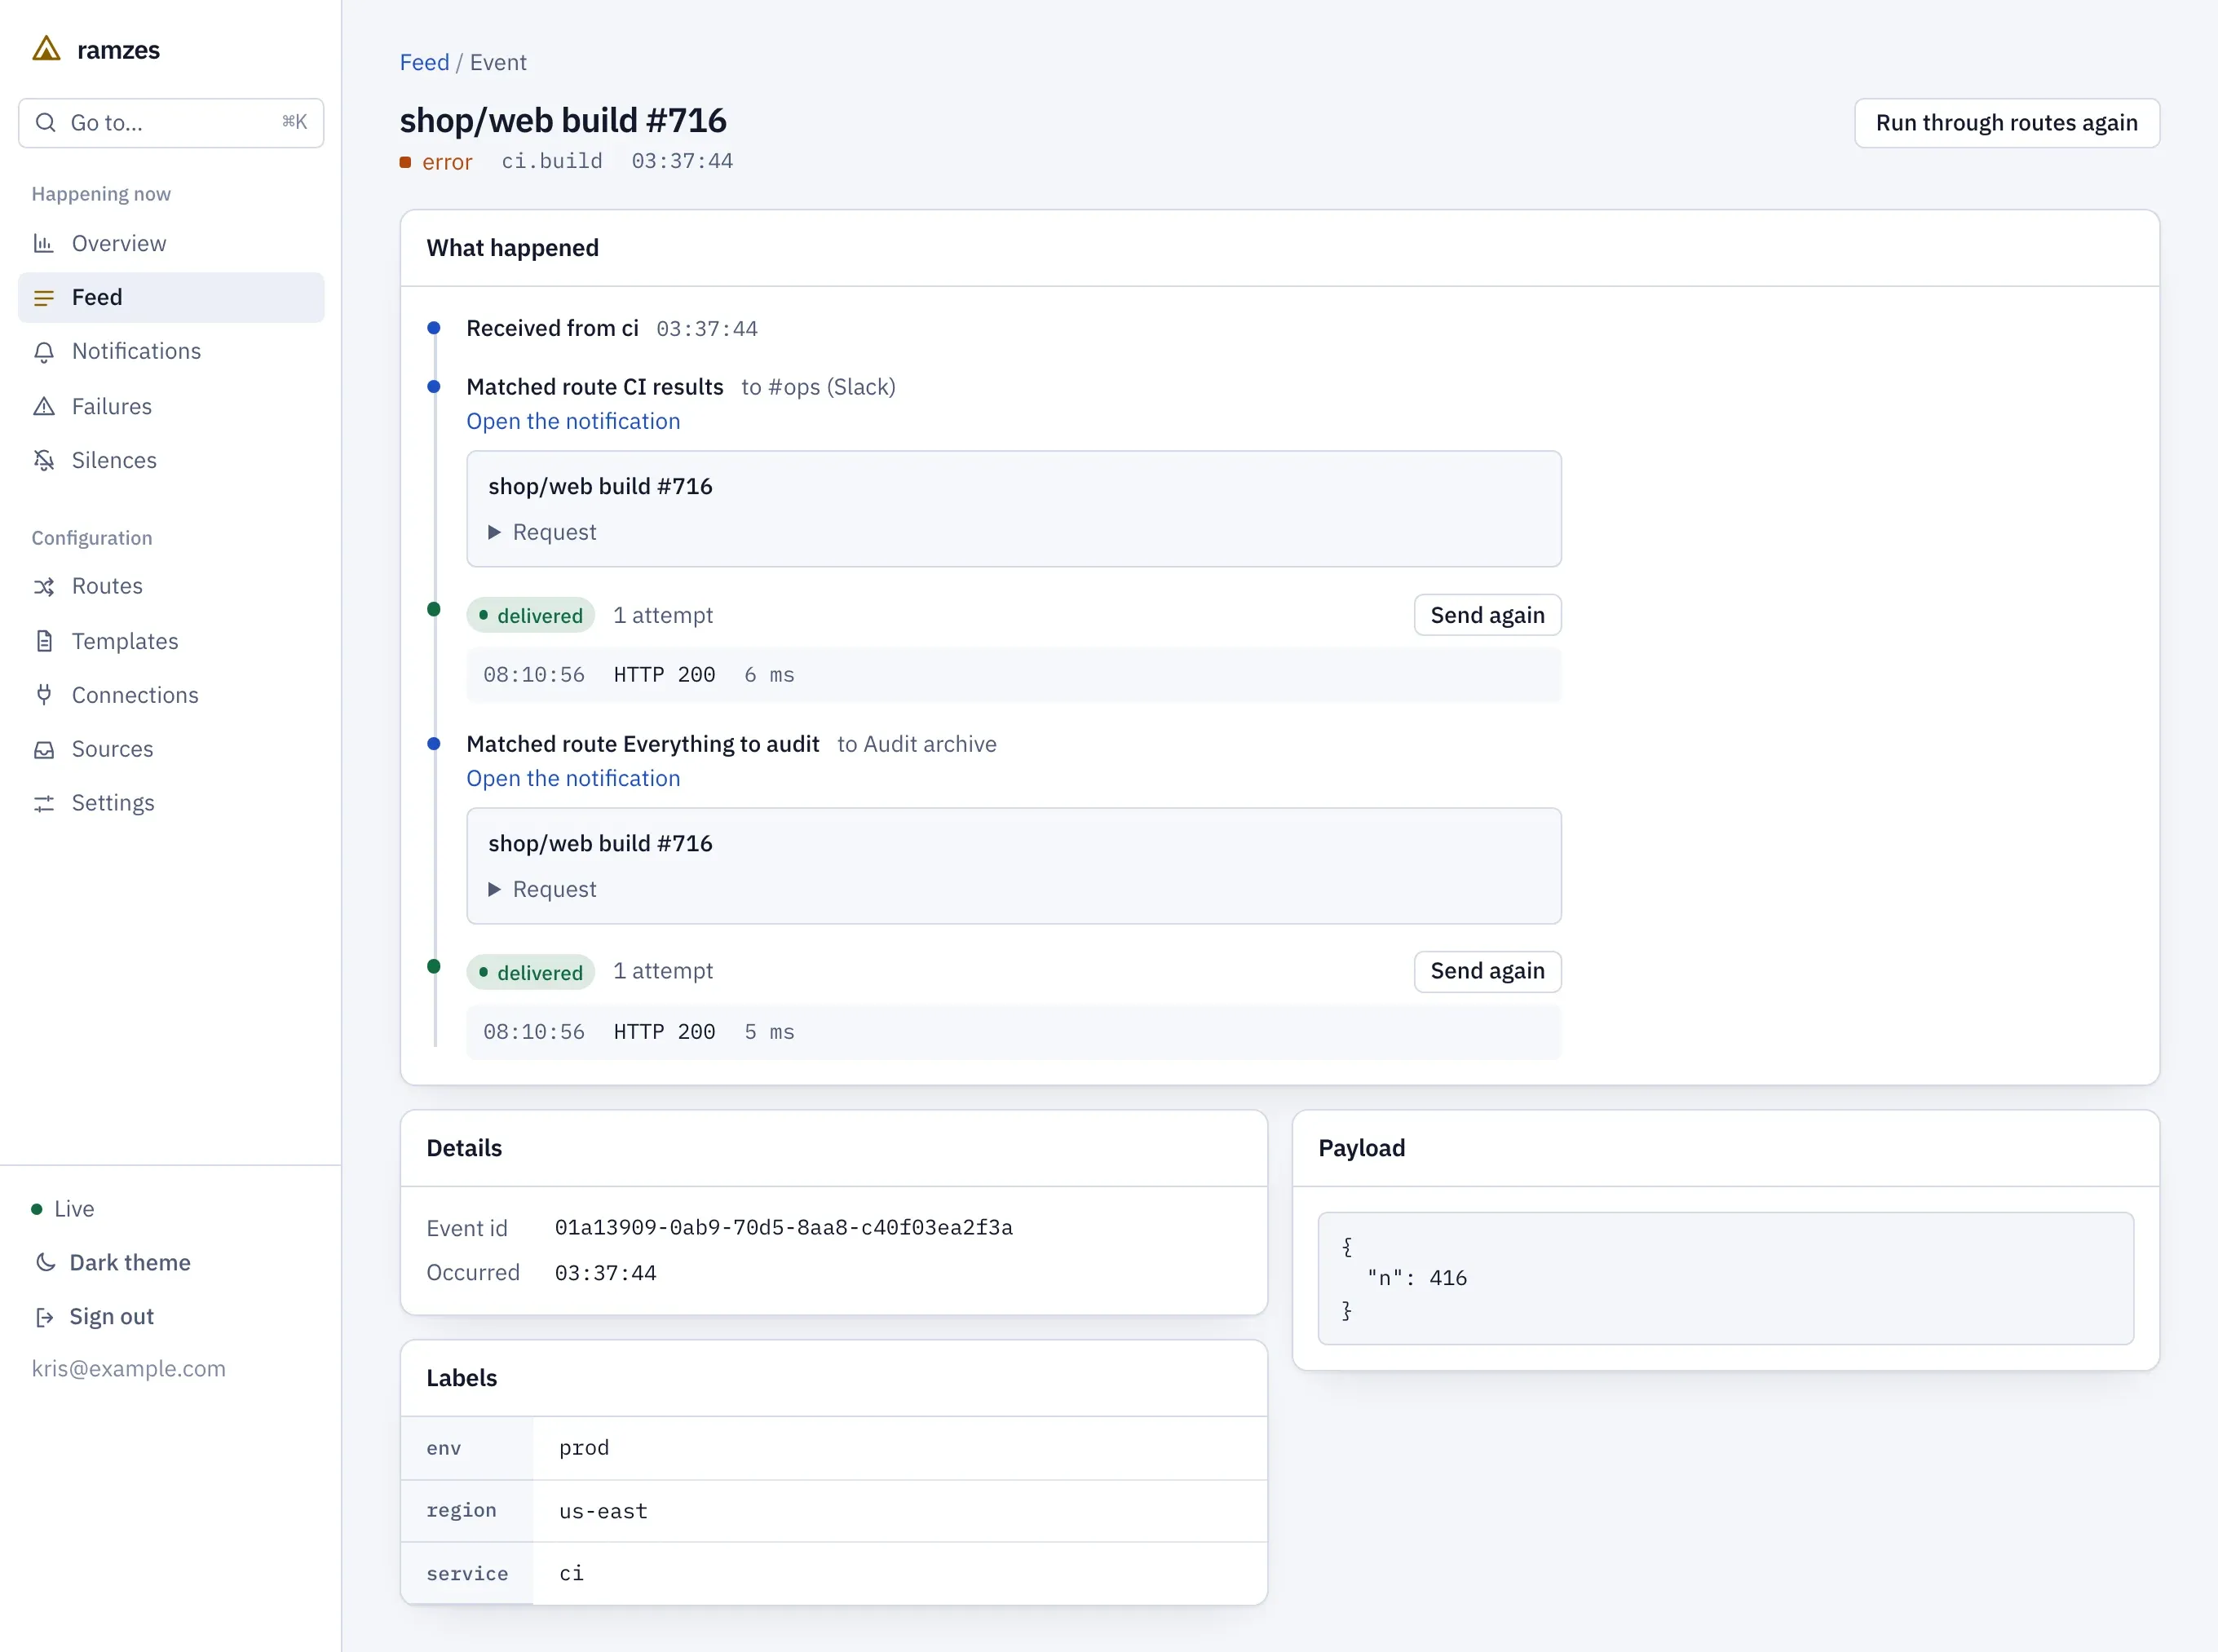Go to Notifications in the sidebar
2218x1652 pixels.
coord(171,352)
